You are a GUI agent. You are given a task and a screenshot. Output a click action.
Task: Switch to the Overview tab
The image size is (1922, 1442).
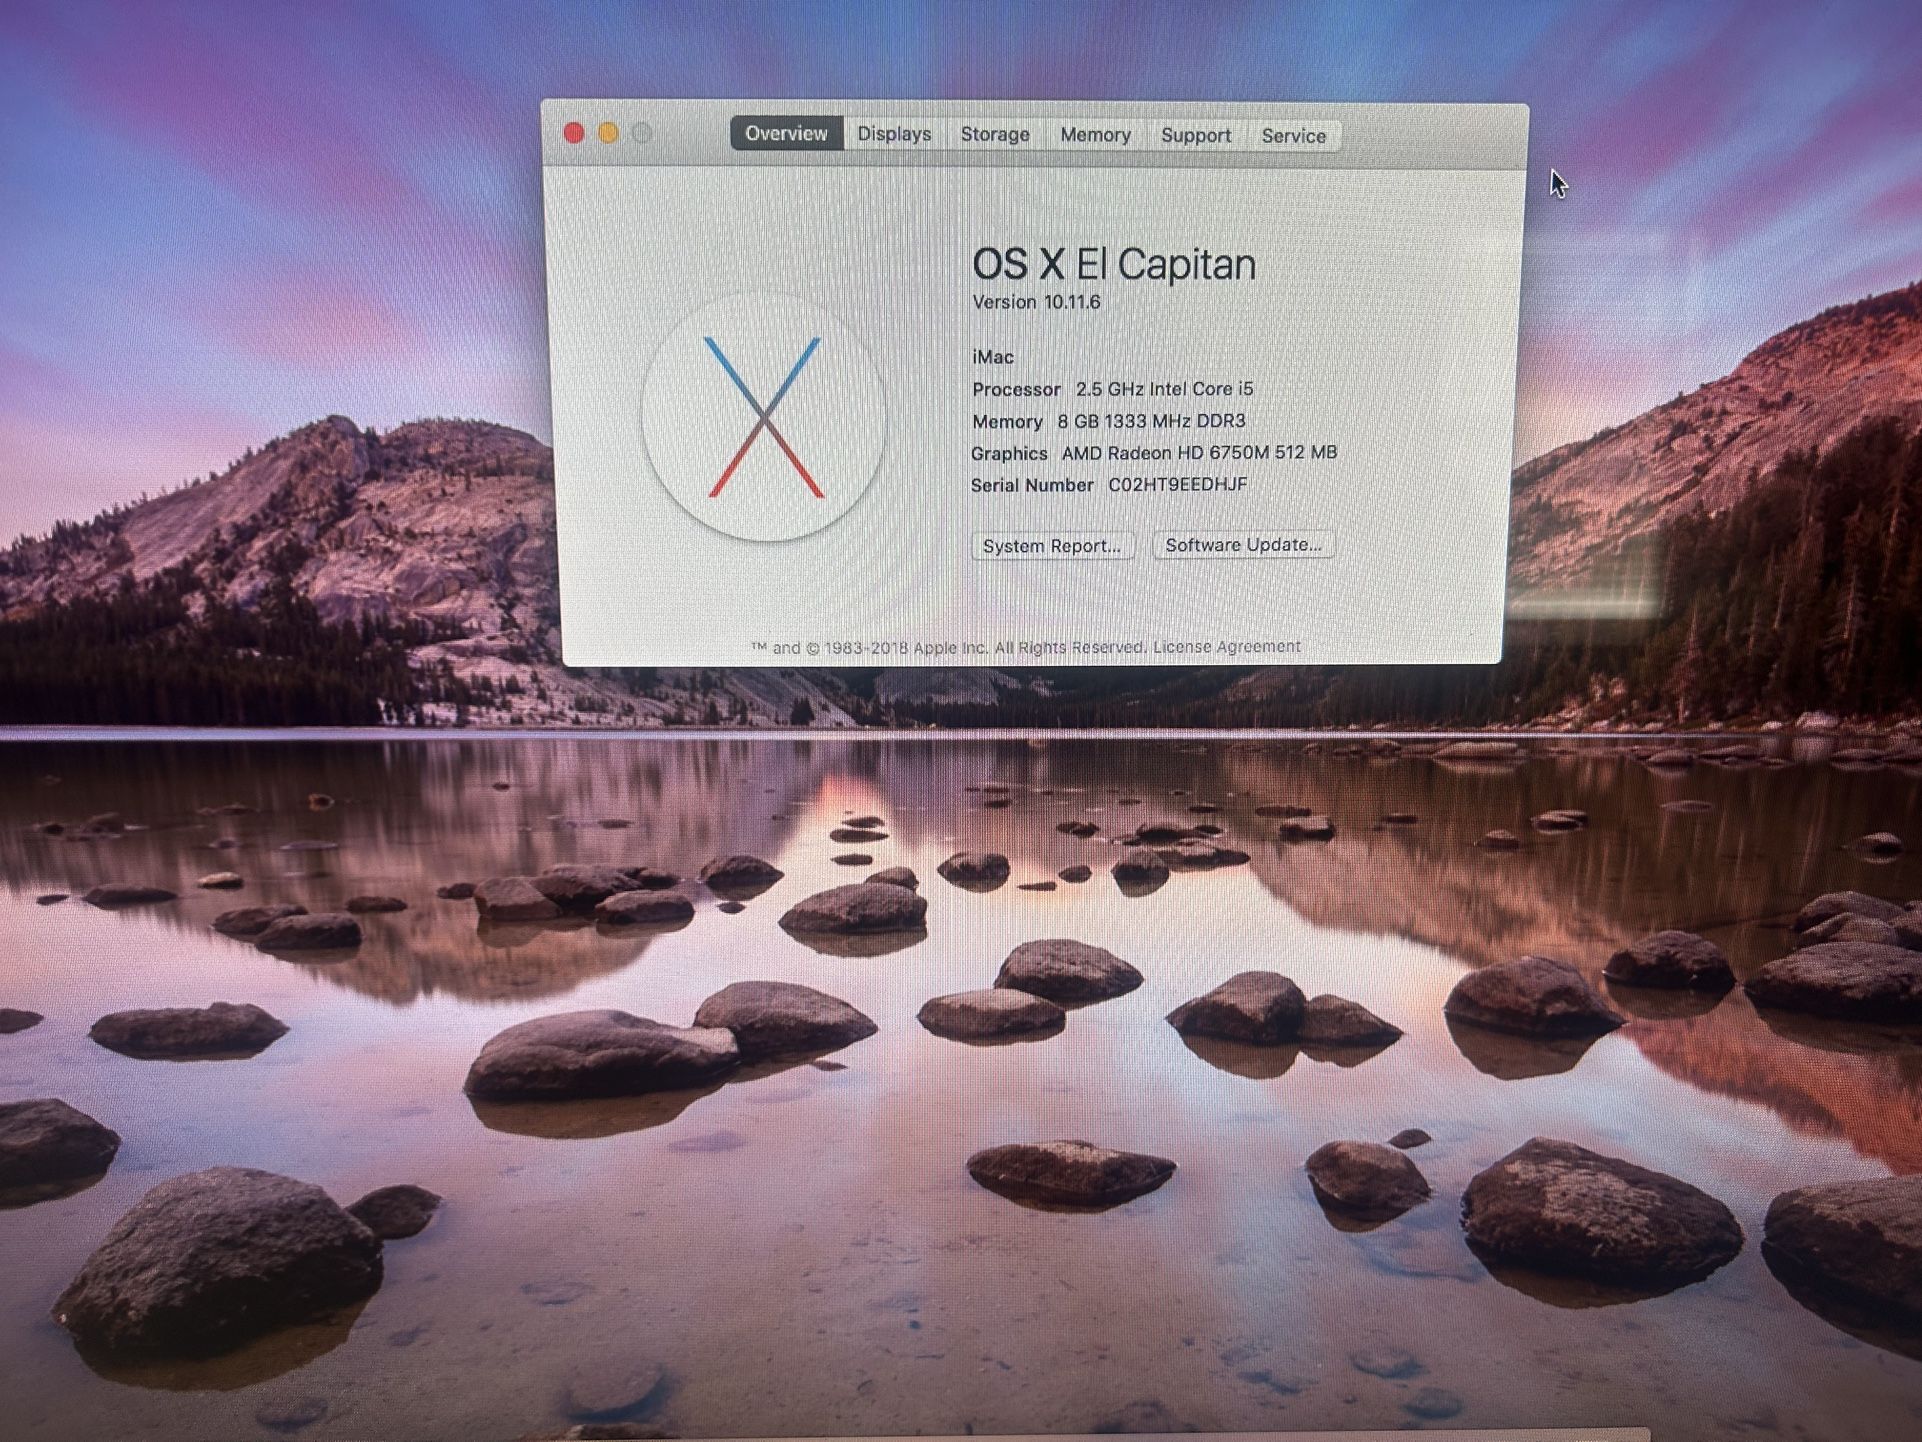pos(786,133)
